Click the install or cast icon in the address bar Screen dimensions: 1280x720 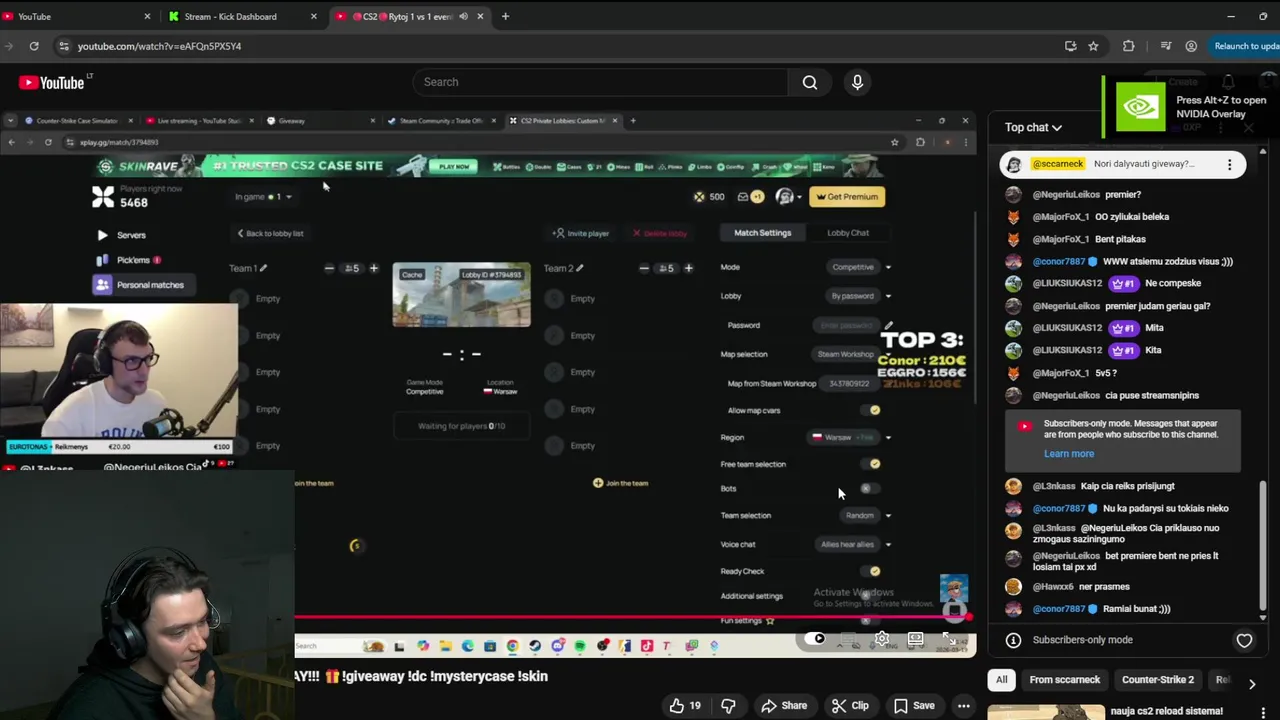pyautogui.click(x=1070, y=46)
